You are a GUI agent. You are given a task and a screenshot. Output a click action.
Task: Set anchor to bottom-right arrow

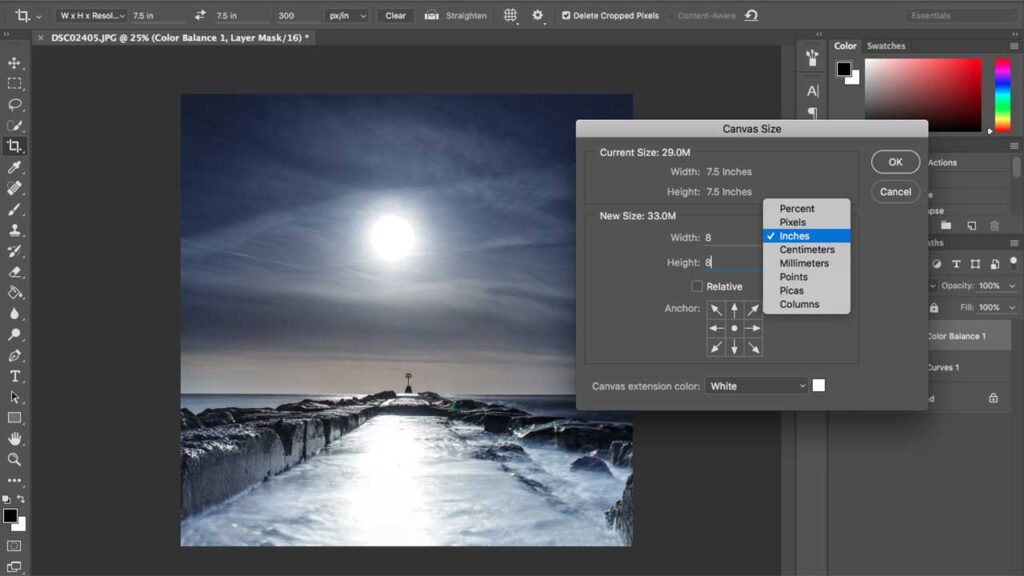pyautogui.click(x=754, y=347)
